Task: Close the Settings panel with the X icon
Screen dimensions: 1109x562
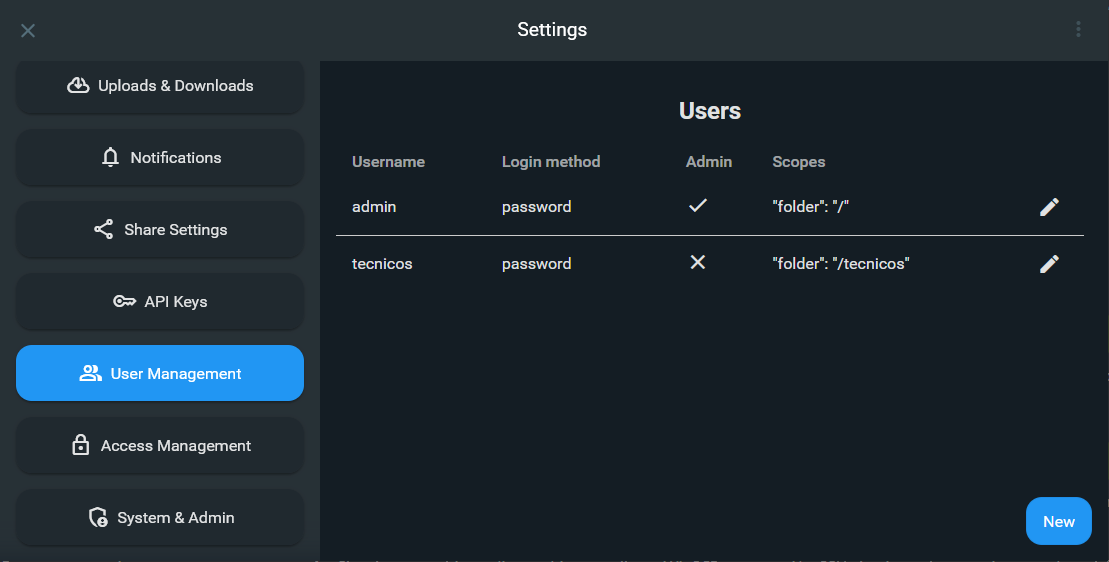Action: 28,30
